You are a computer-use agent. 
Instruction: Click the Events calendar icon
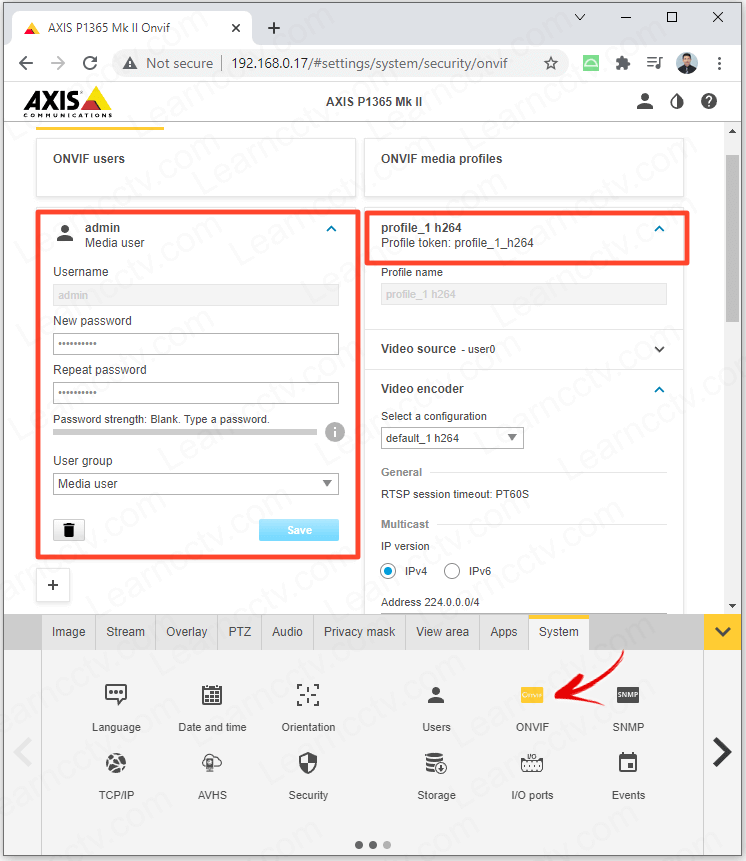[x=628, y=764]
